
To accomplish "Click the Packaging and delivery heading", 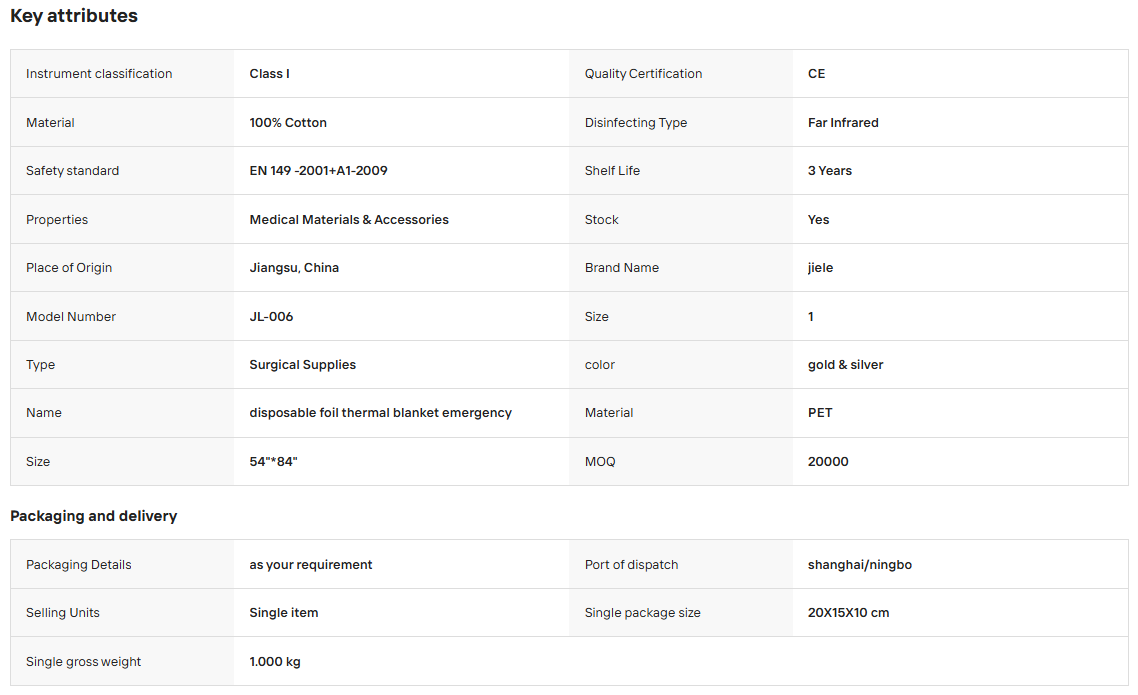I will (x=94, y=516).
